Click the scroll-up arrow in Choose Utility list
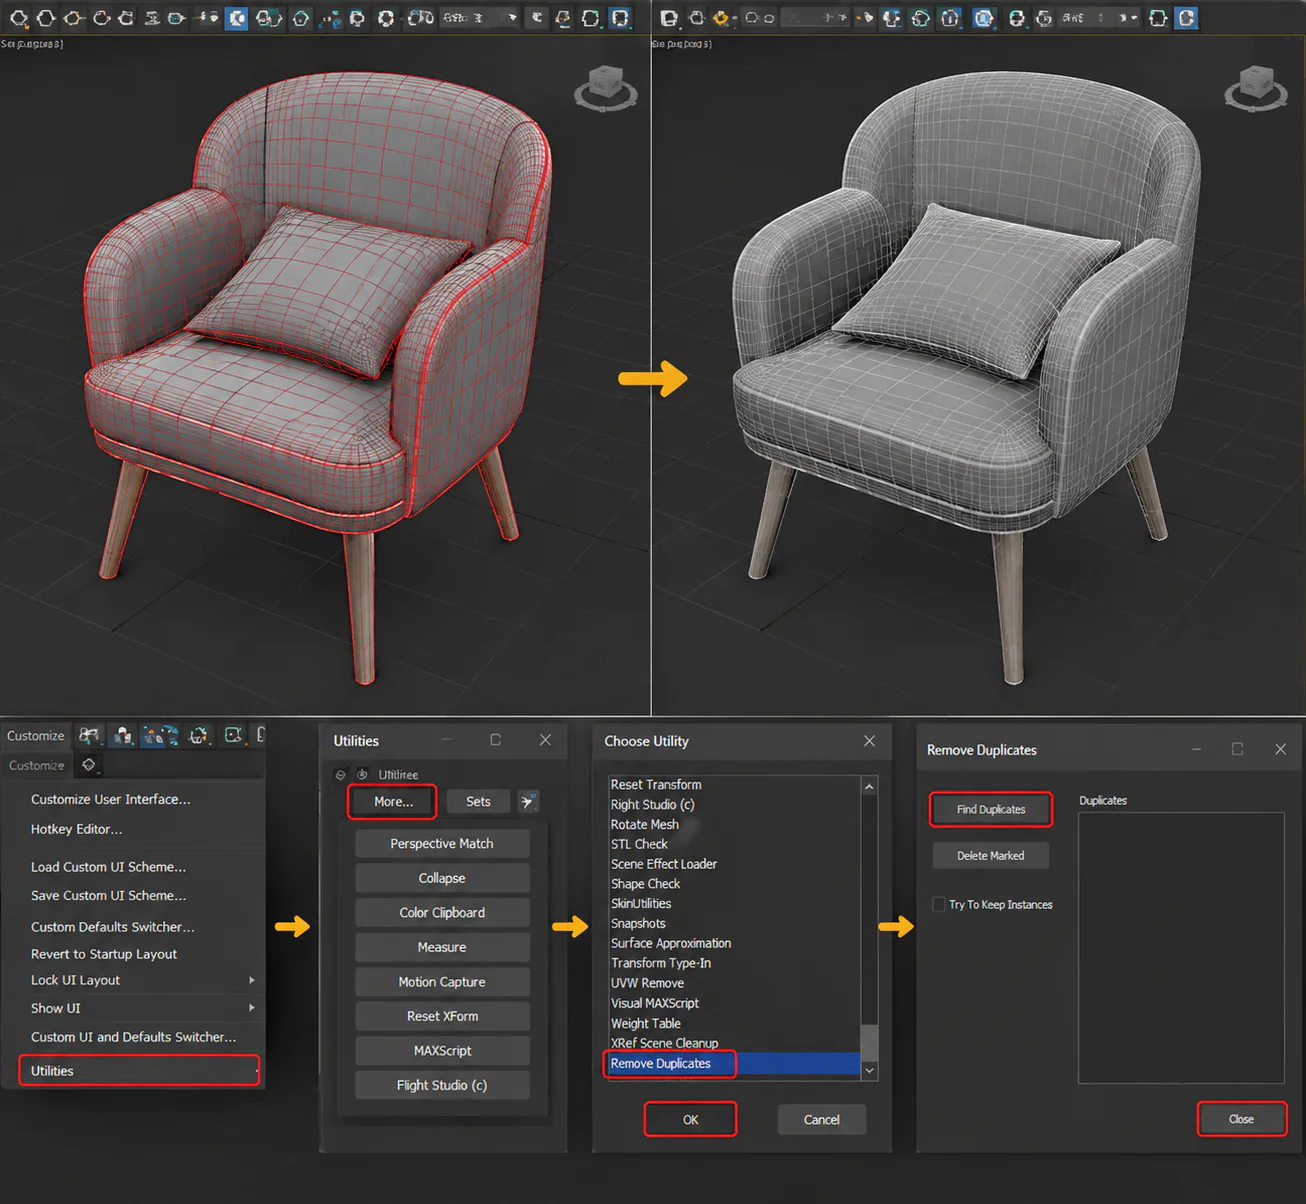Image resolution: width=1306 pixels, height=1204 pixels. tap(869, 786)
